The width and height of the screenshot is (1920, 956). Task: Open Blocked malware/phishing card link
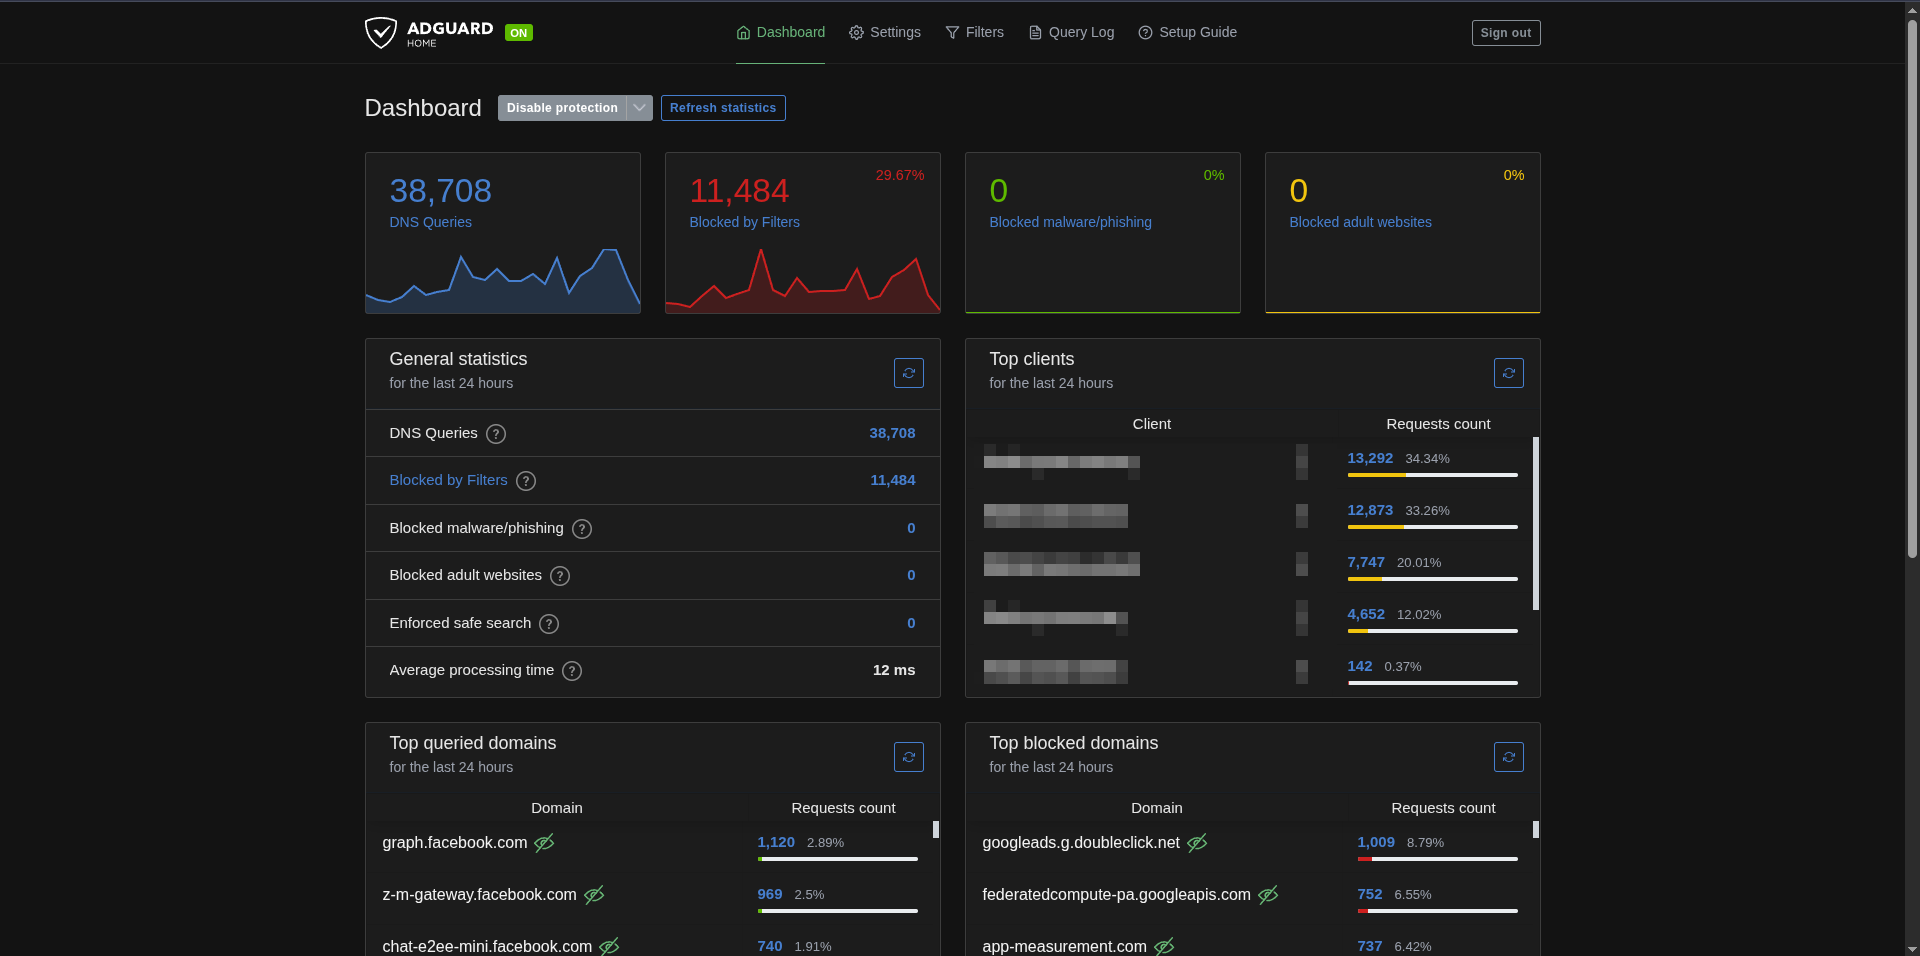click(1070, 222)
